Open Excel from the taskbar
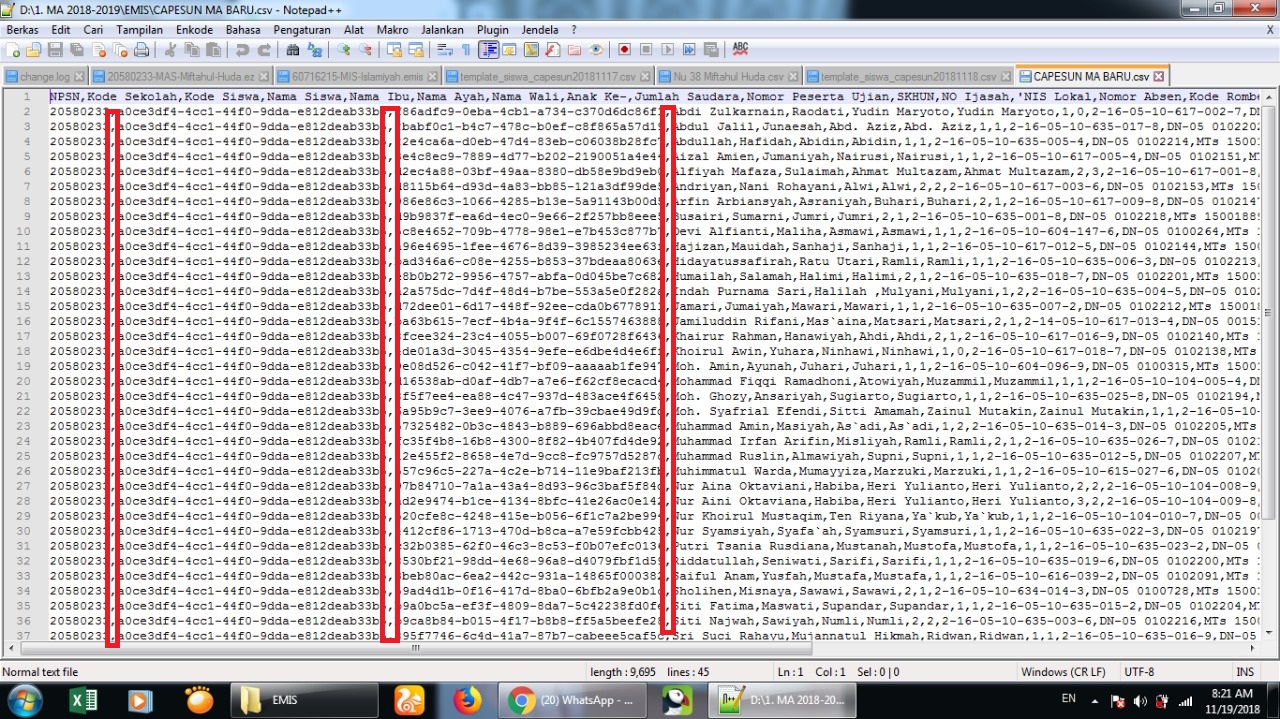1280x719 pixels. [83, 700]
